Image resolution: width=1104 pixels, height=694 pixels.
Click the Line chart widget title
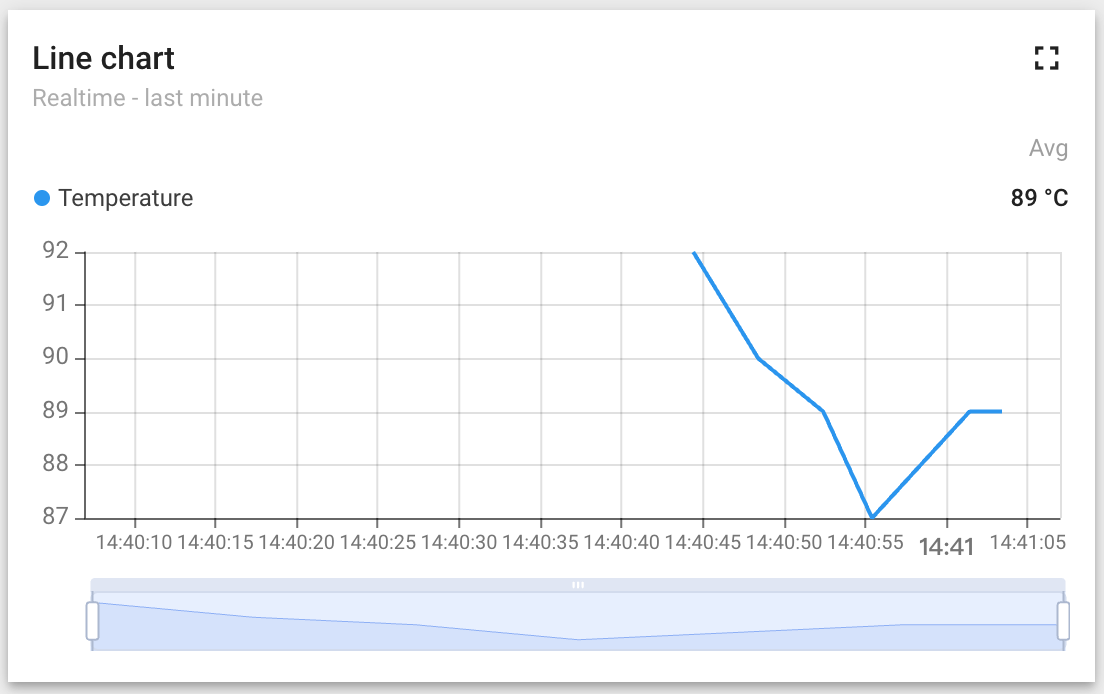[x=103, y=58]
